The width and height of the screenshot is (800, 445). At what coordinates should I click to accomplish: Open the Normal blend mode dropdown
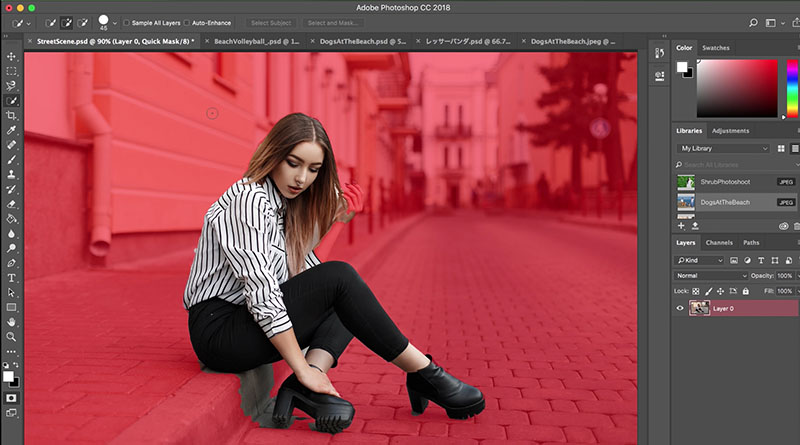pos(711,275)
